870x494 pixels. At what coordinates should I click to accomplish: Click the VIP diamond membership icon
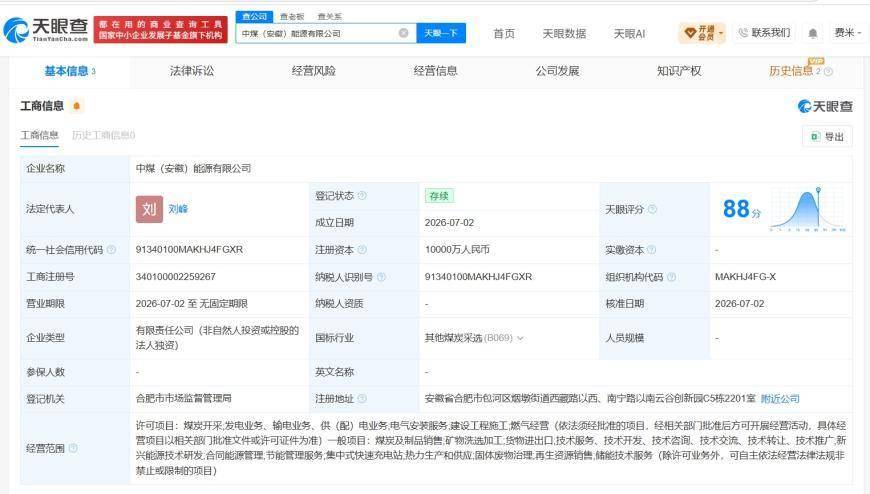coord(690,33)
